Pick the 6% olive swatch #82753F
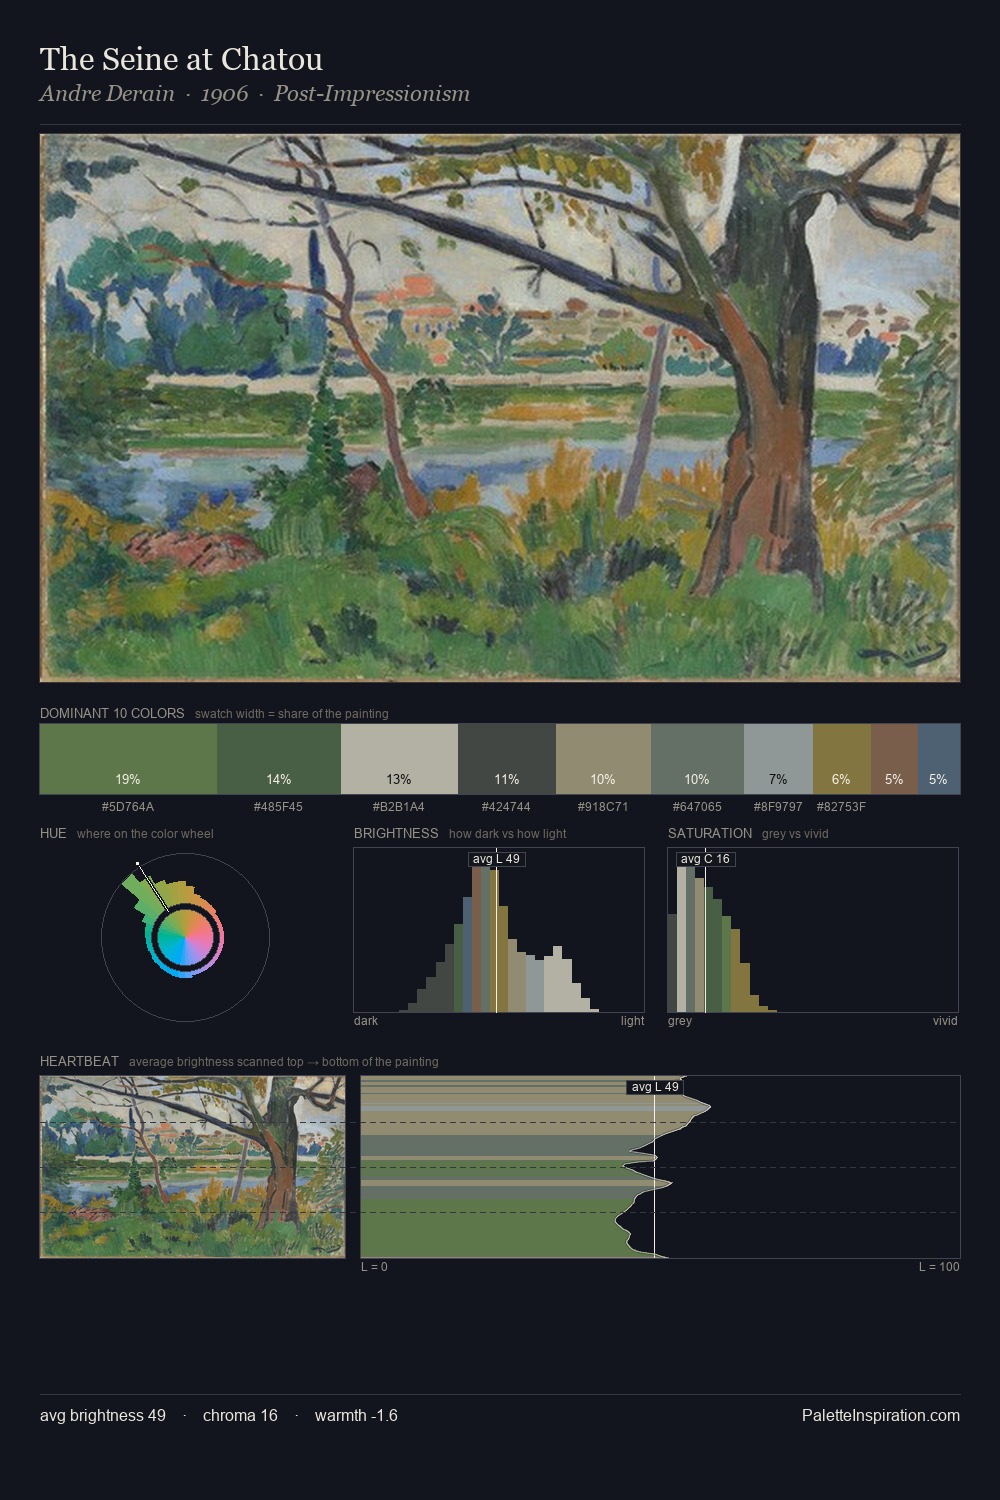Image resolution: width=1000 pixels, height=1500 pixels. pyautogui.click(x=842, y=759)
